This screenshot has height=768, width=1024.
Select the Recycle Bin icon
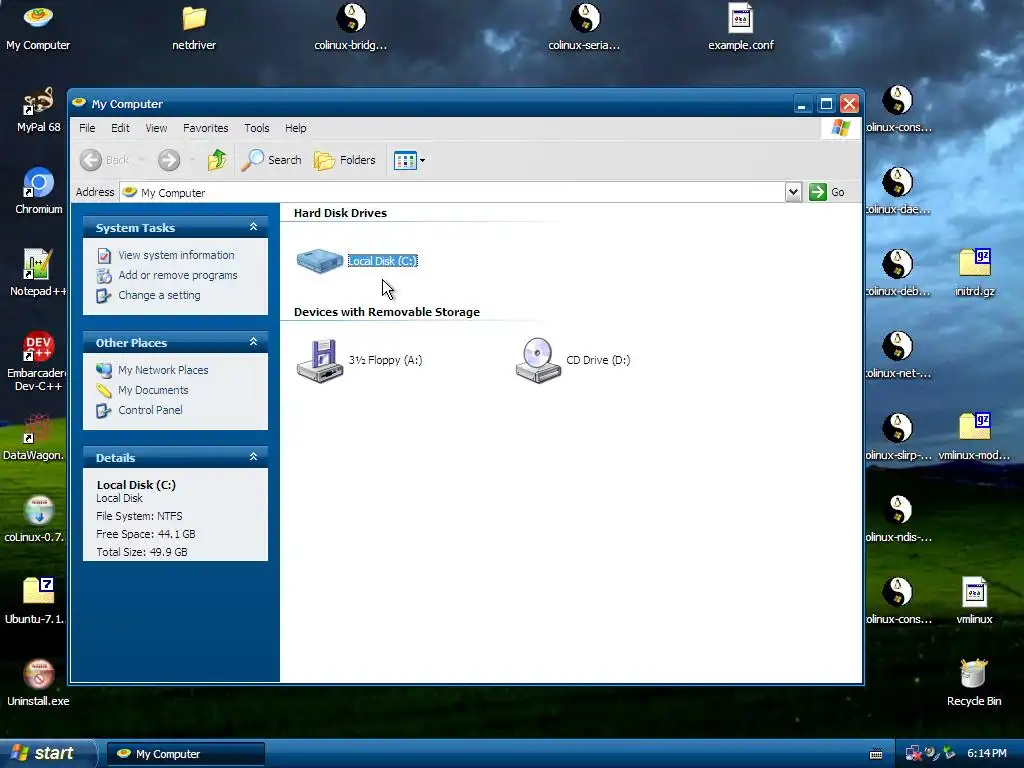tap(974, 682)
